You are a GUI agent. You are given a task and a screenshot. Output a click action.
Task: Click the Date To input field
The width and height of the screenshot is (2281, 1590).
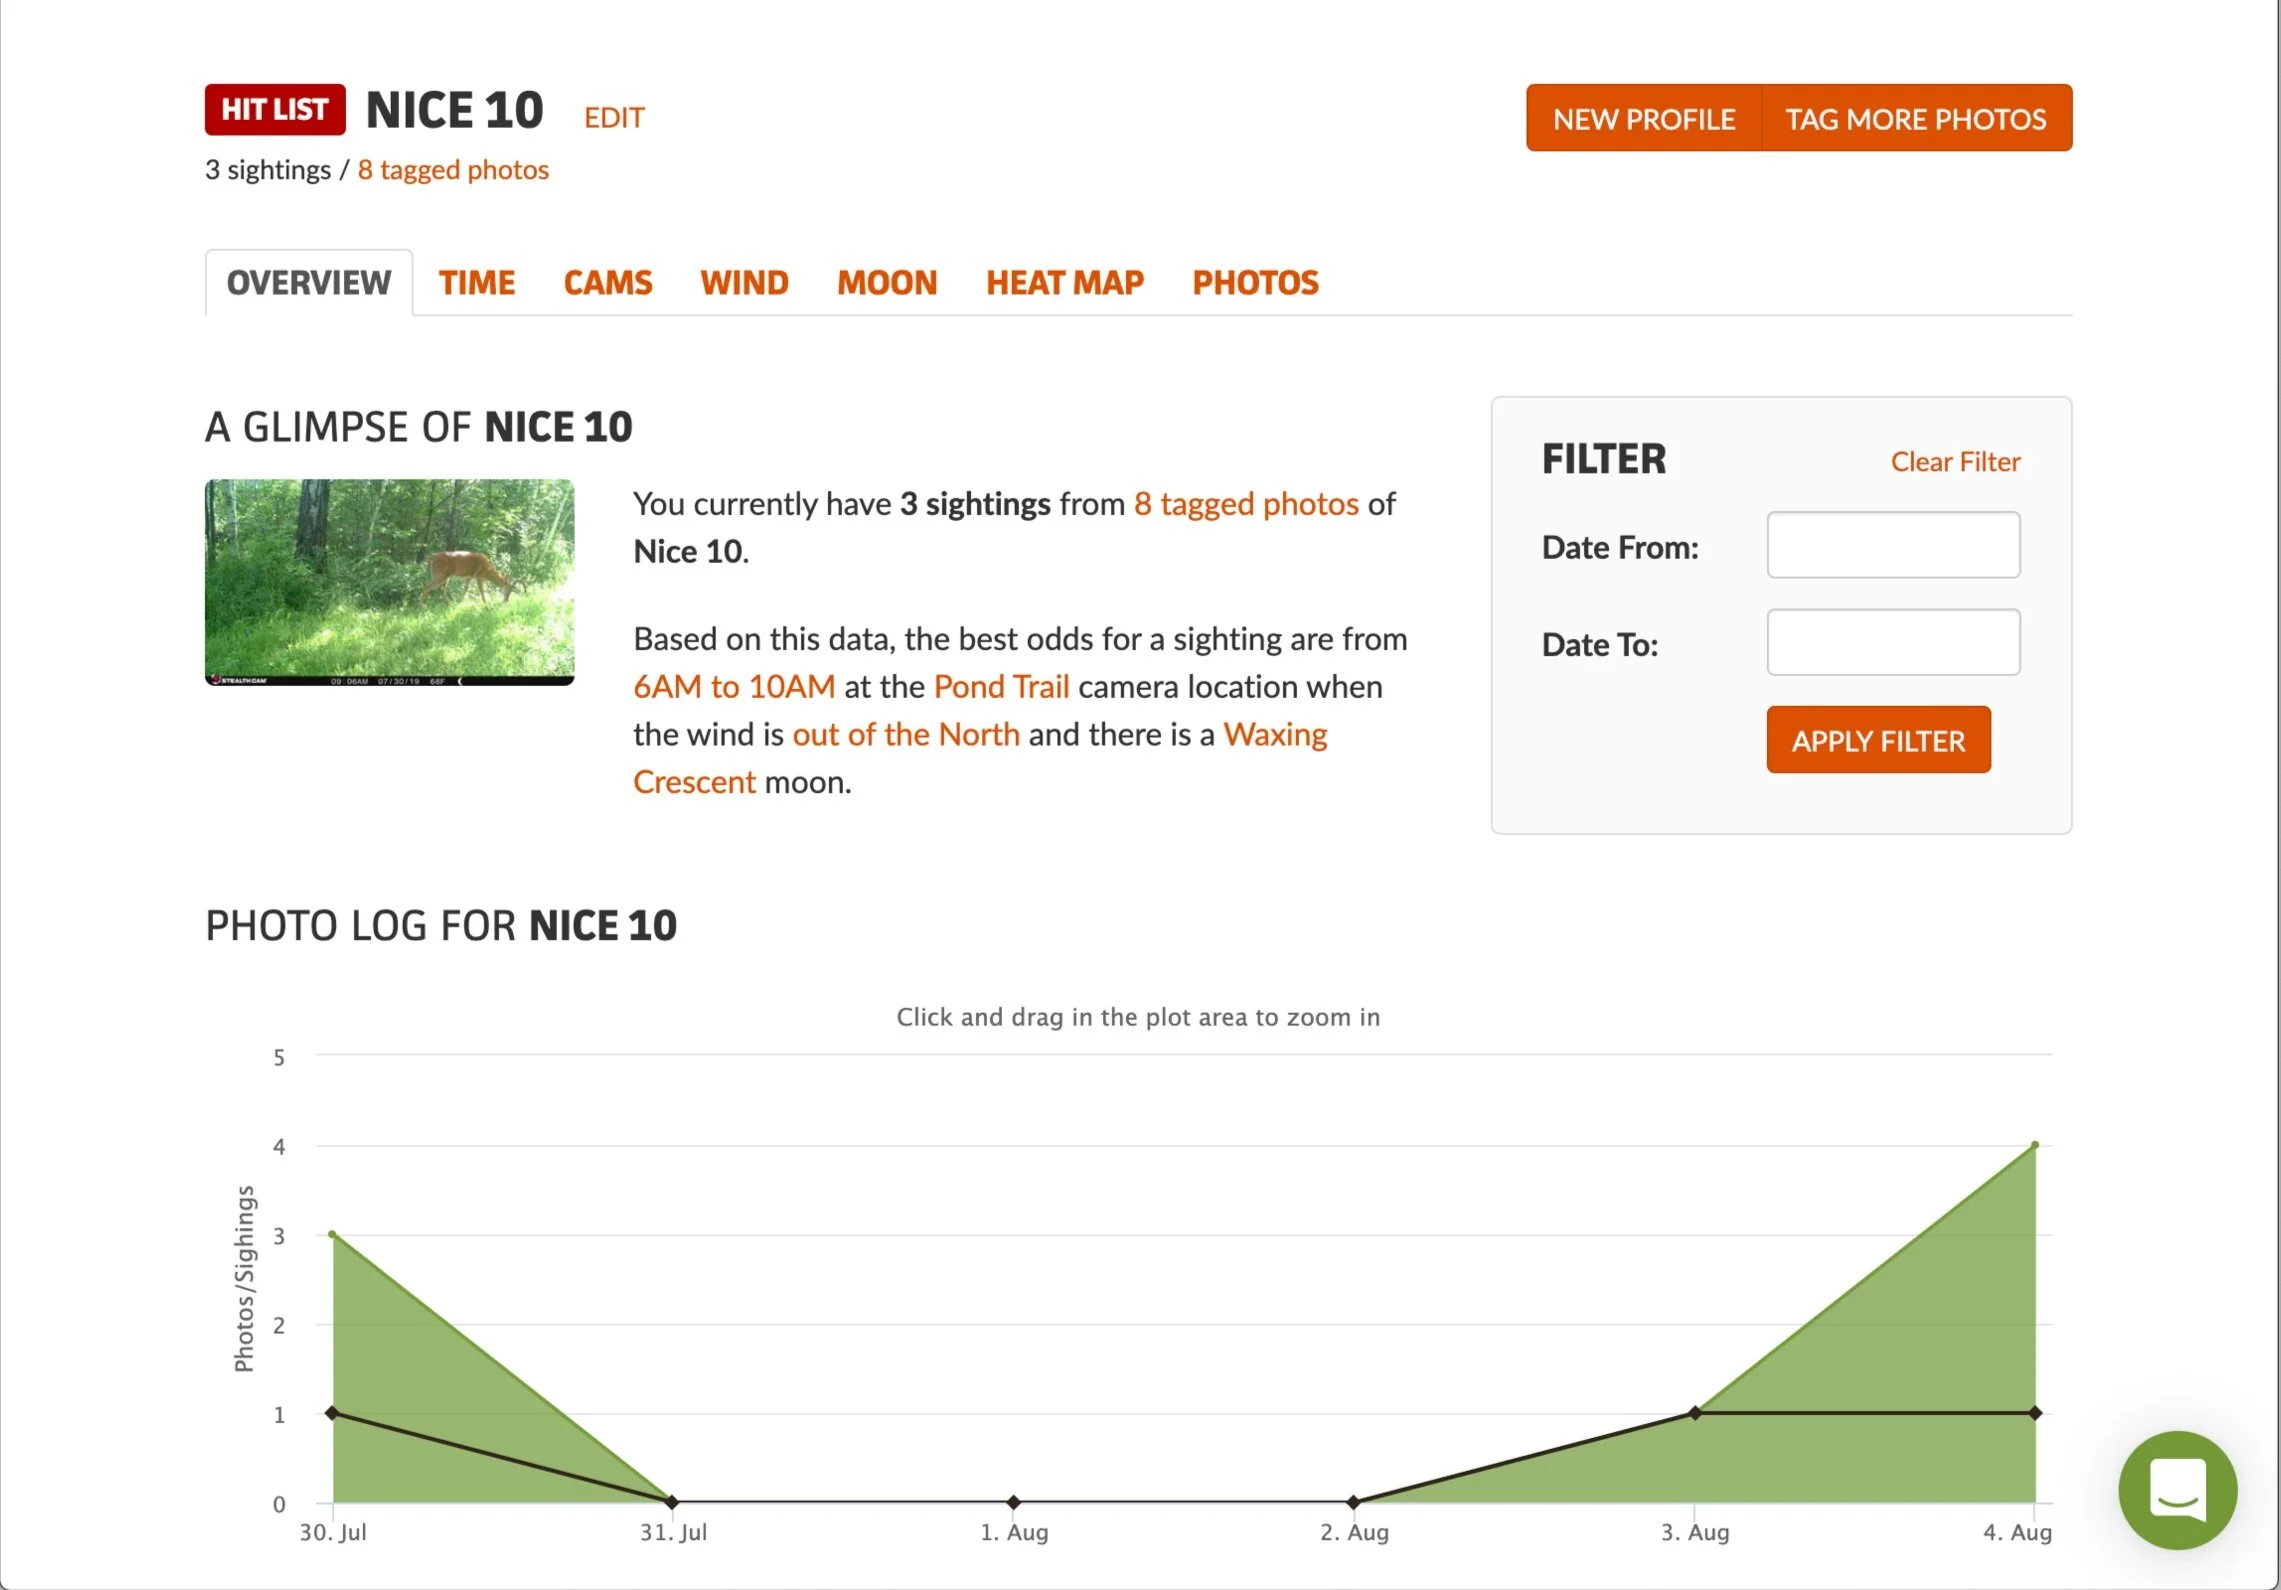point(1893,641)
